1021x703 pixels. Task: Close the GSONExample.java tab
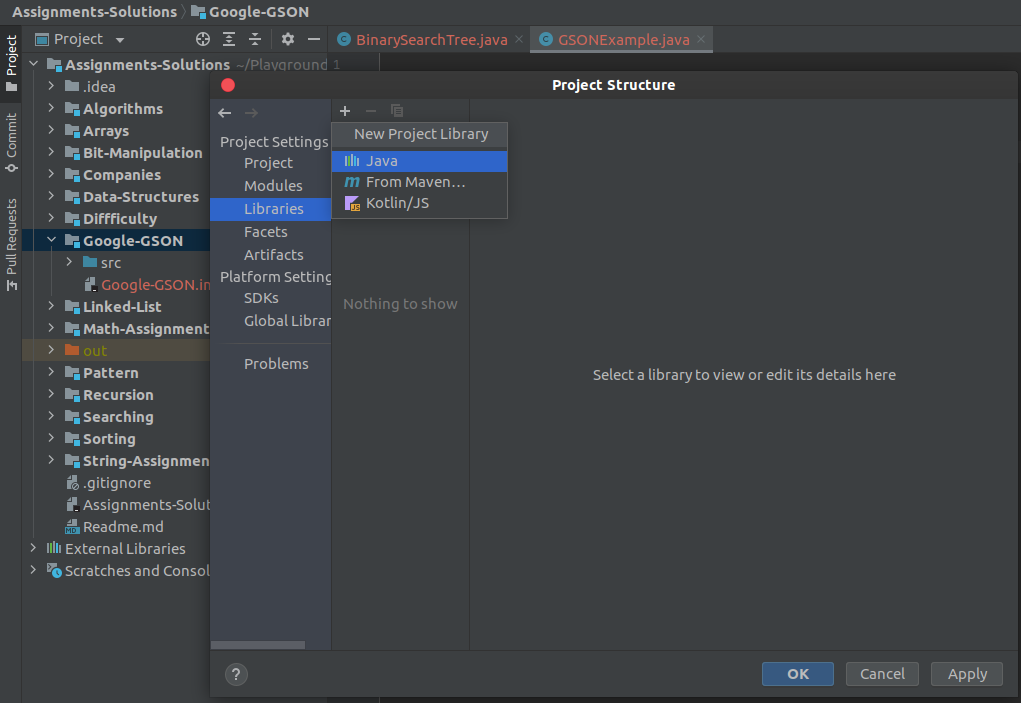[x=701, y=39]
